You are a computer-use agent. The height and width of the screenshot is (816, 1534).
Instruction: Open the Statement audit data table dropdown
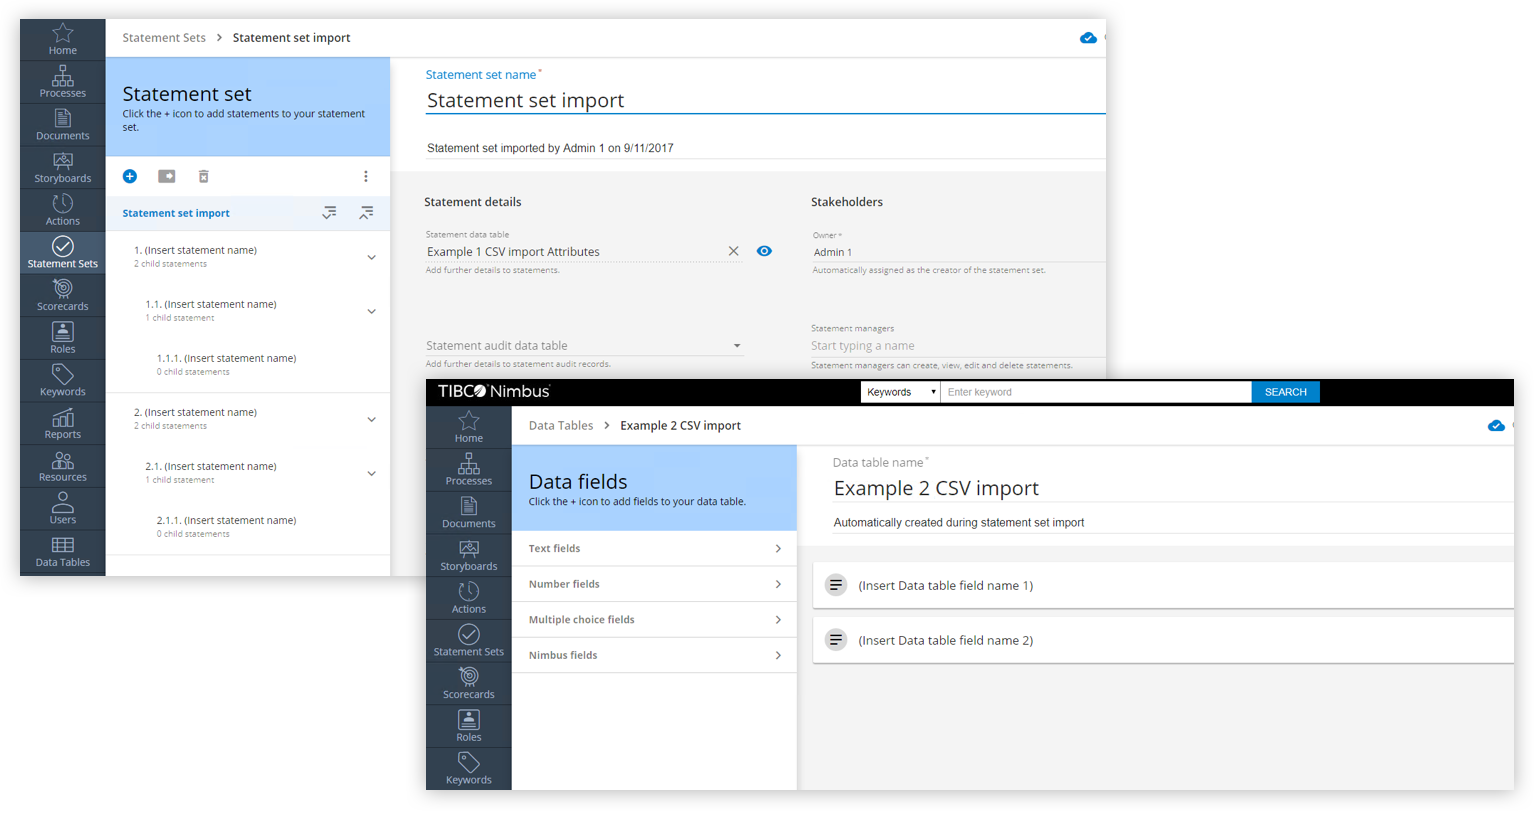[x=584, y=346]
